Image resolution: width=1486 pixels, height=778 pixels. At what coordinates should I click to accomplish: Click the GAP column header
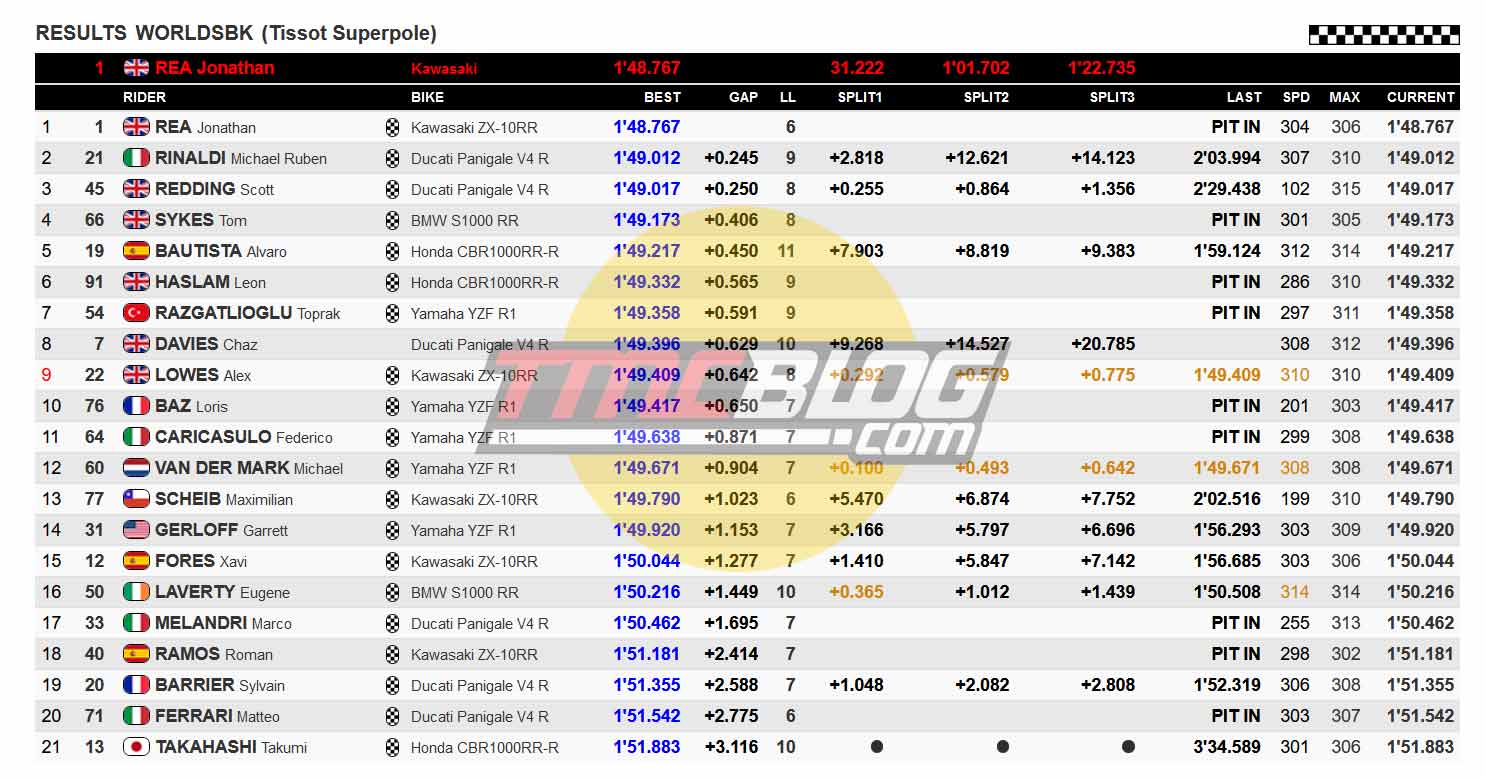pyautogui.click(x=743, y=97)
